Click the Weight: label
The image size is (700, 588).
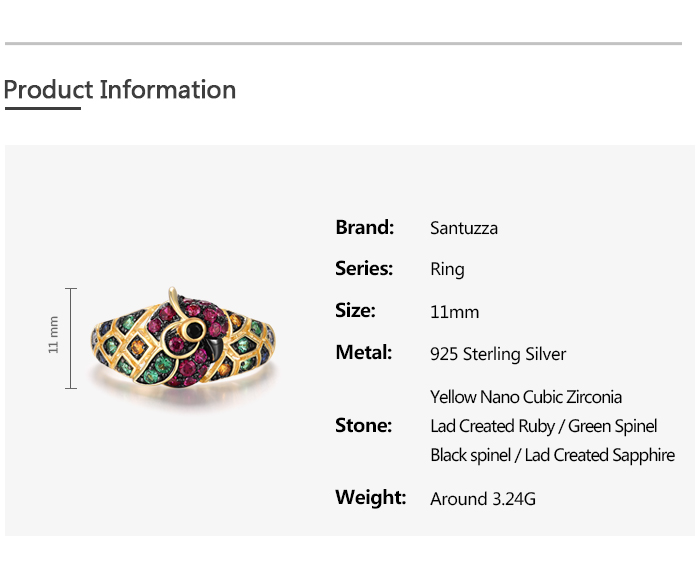[x=370, y=497]
